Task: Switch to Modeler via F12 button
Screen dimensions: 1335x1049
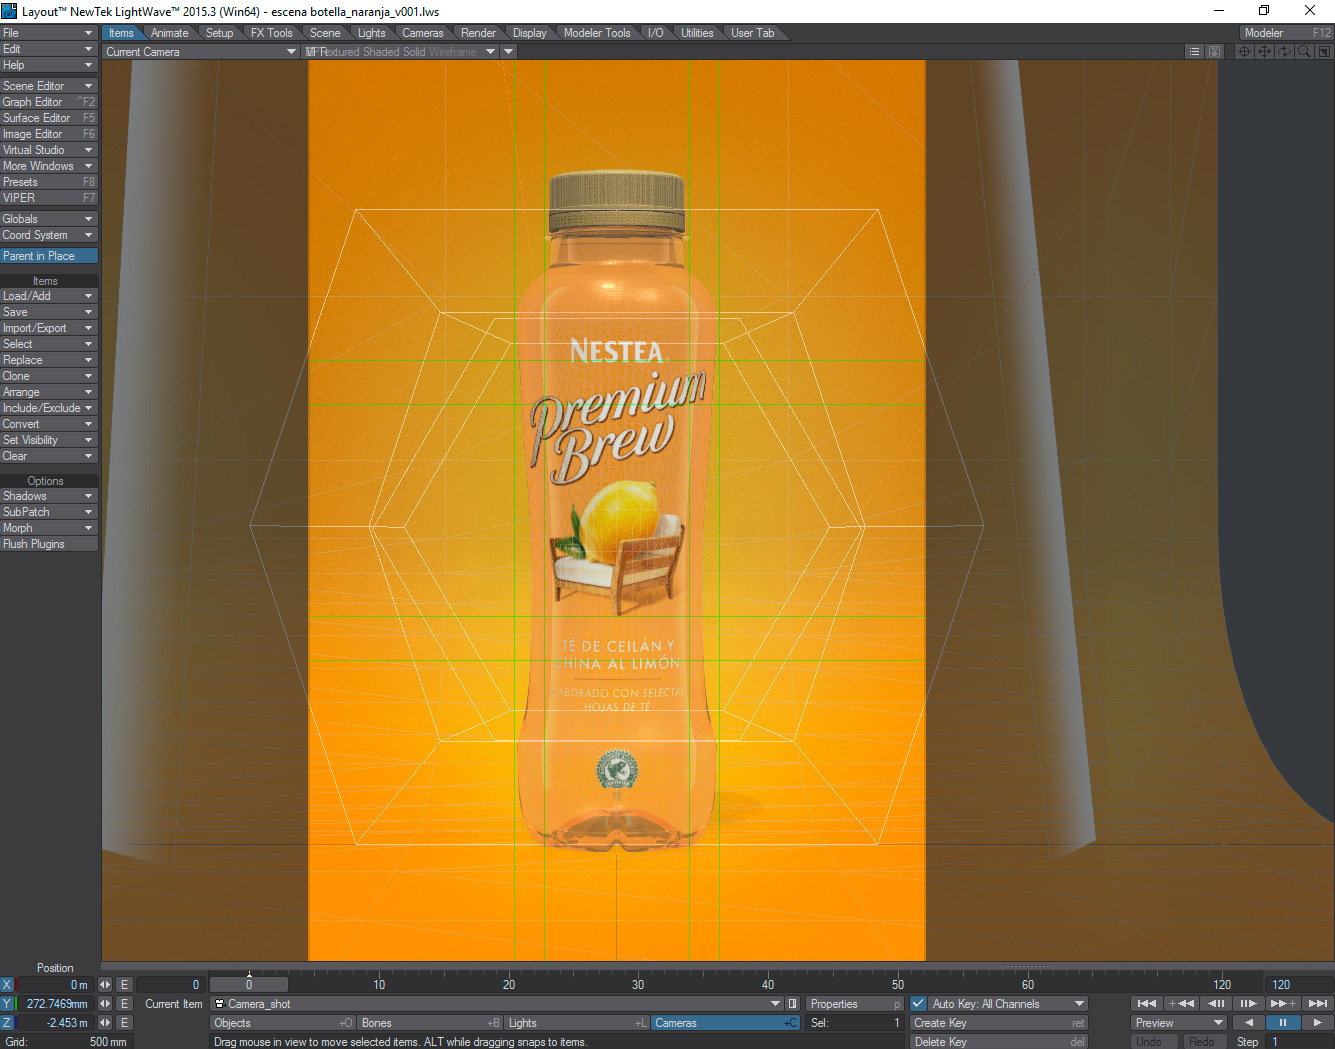Action: tap(1286, 33)
